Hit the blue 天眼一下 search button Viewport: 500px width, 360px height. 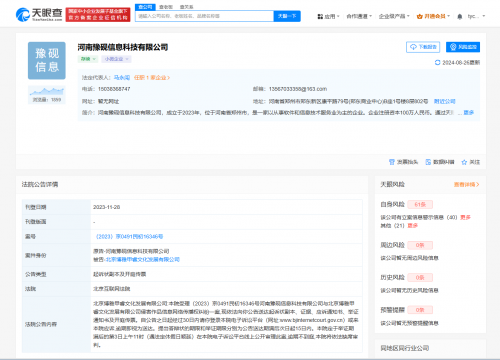pos(287,16)
